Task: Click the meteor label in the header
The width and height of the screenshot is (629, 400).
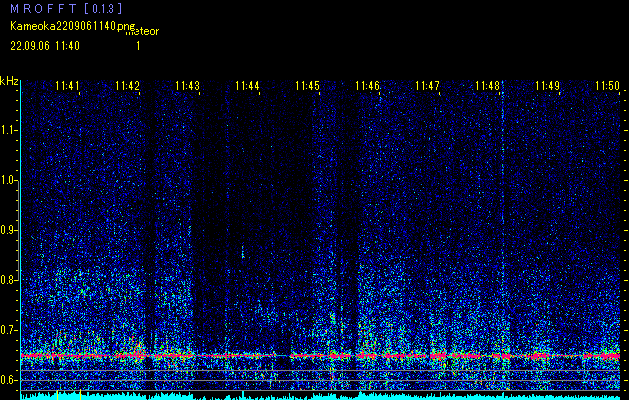Action: pyautogui.click(x=142, y=31)
